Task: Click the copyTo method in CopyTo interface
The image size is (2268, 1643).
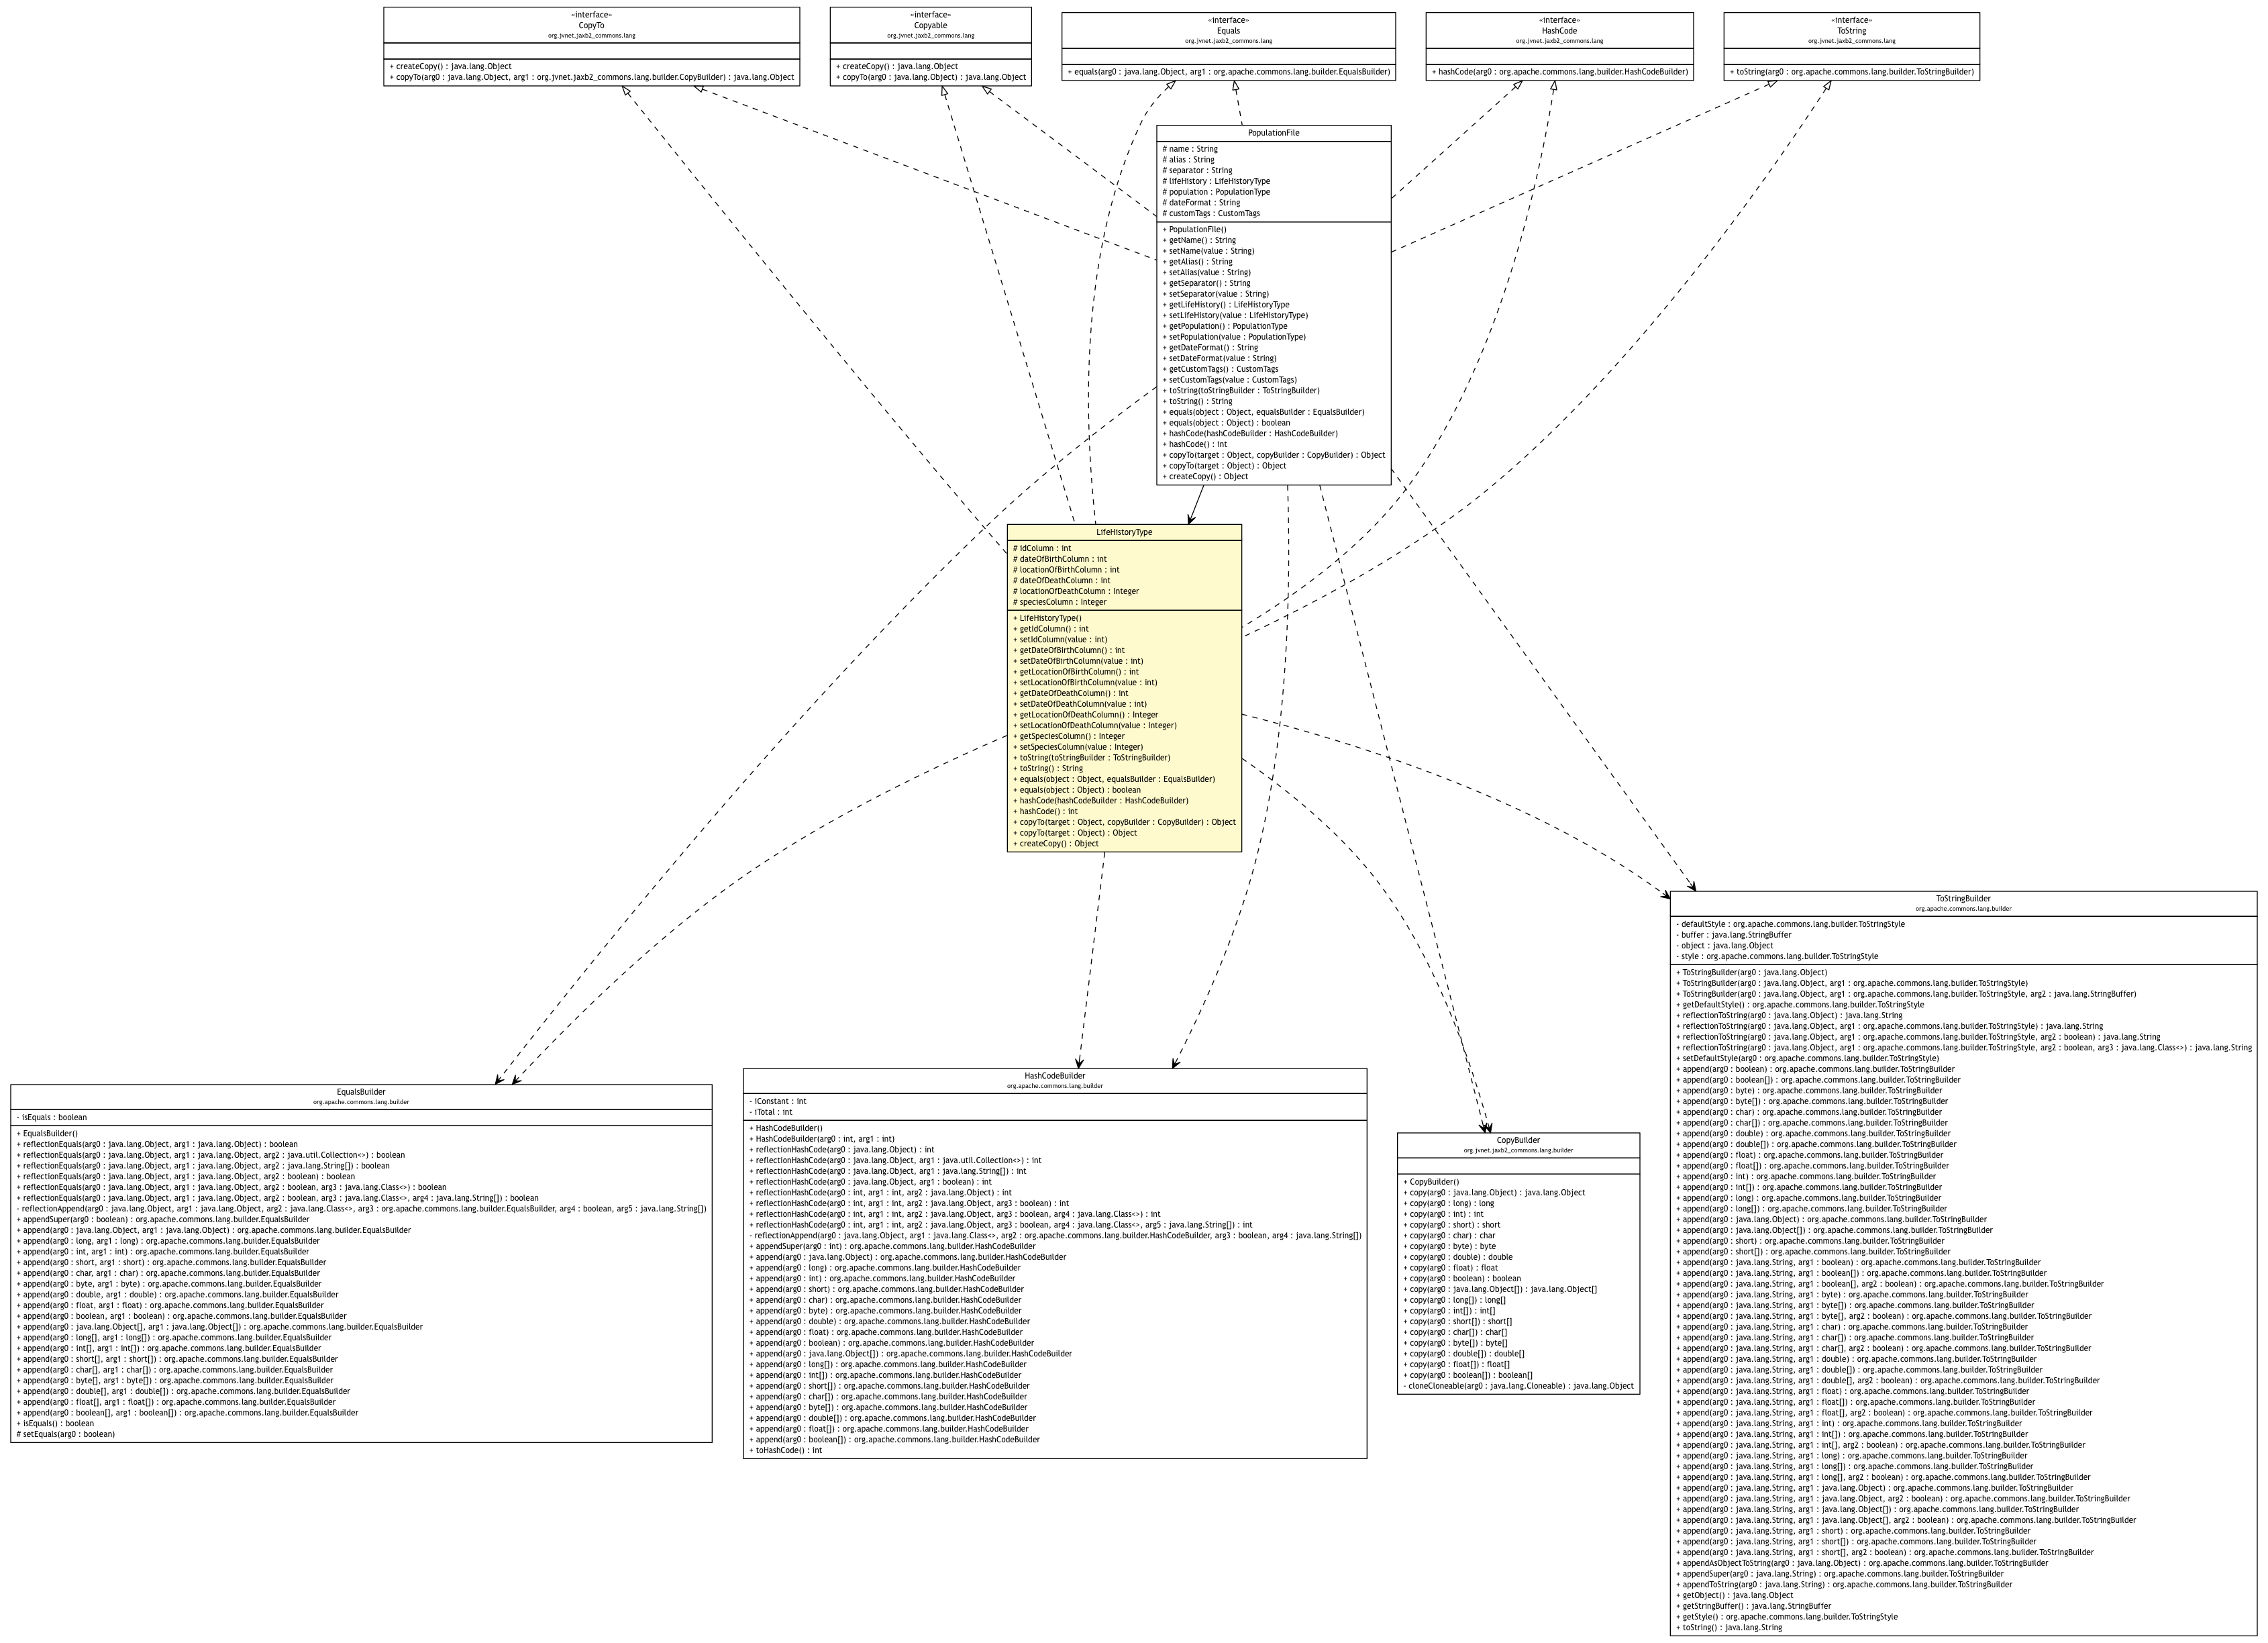Action: pyautogui.click(x=591, y=77)
